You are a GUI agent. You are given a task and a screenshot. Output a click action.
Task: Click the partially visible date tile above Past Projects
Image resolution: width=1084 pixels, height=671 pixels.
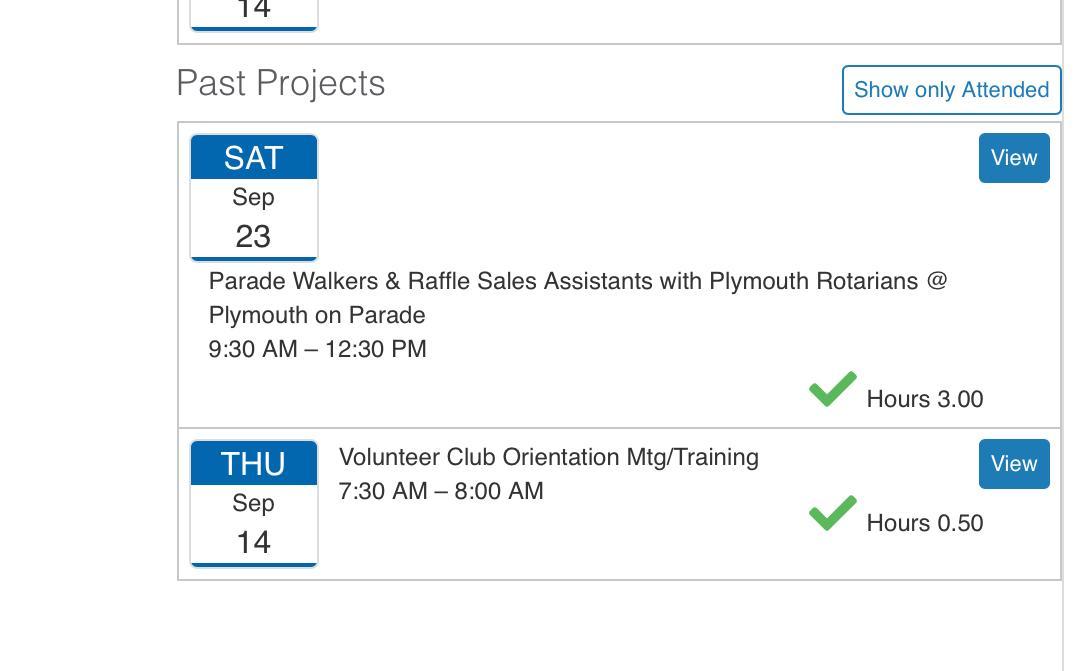coord(254,14)
